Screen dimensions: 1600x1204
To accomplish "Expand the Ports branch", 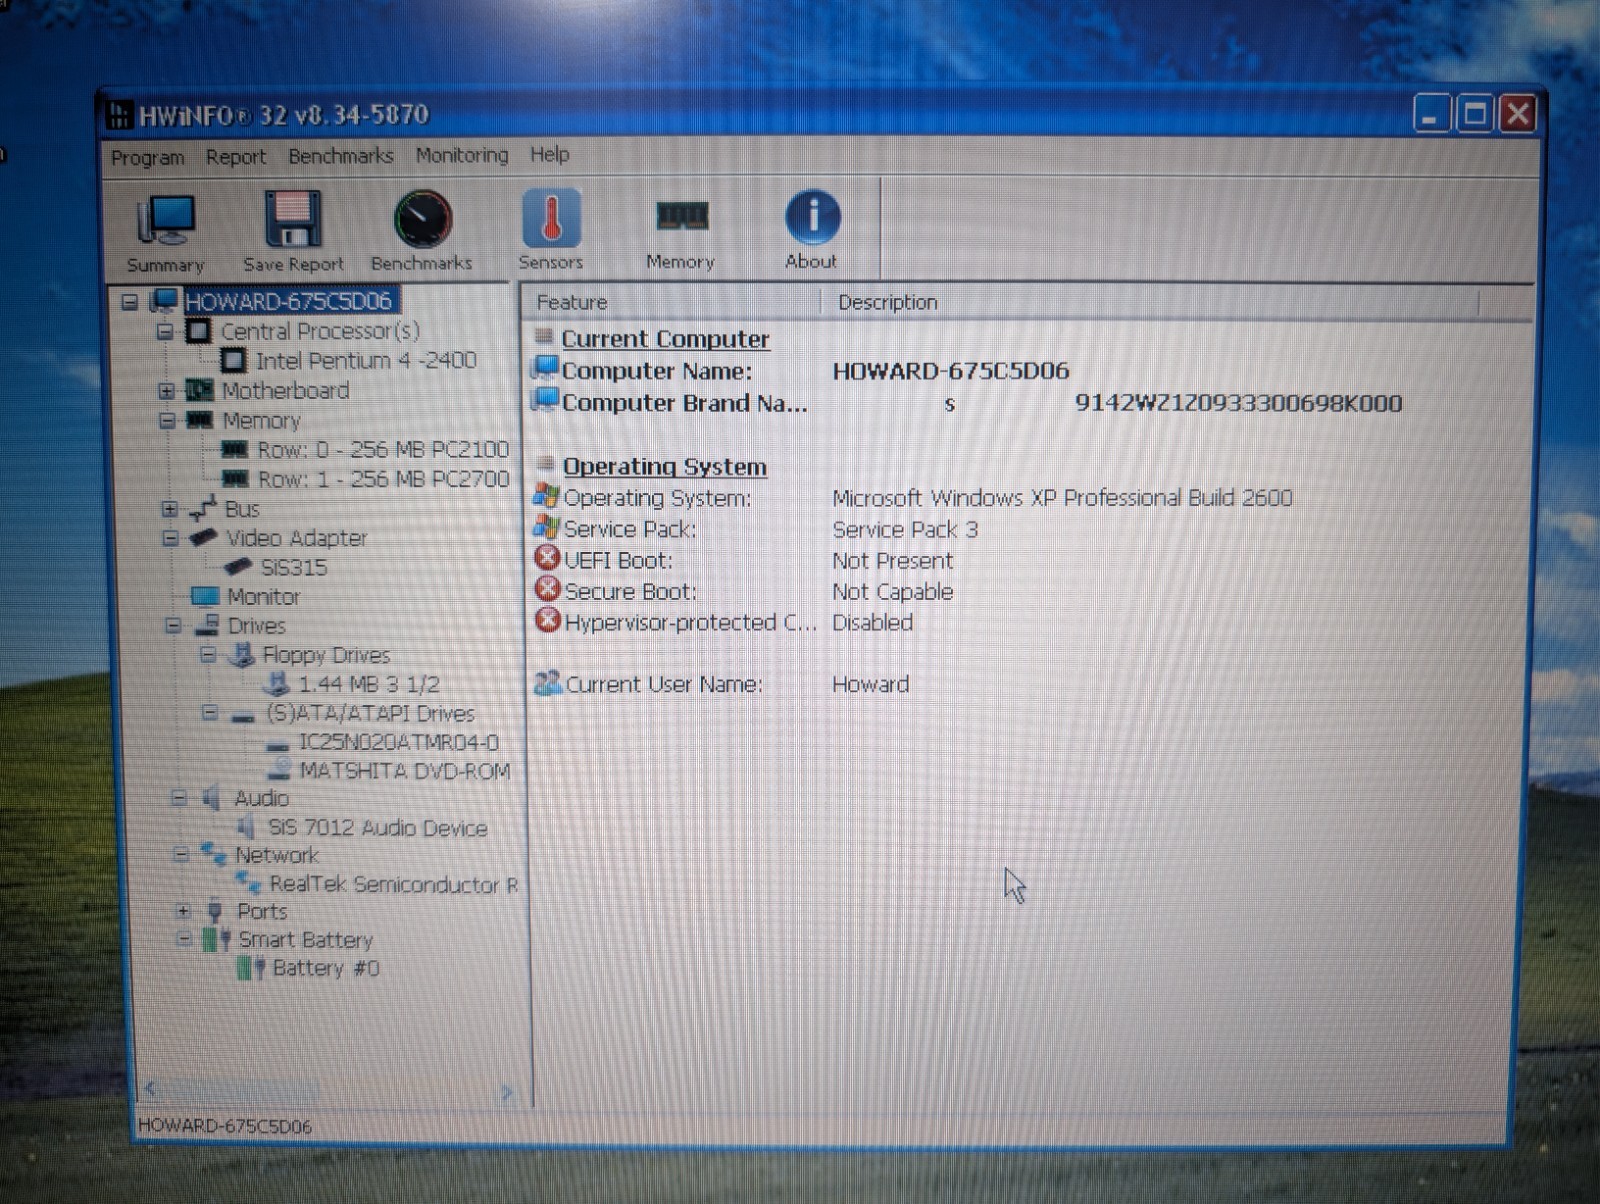I will [183, 911].
